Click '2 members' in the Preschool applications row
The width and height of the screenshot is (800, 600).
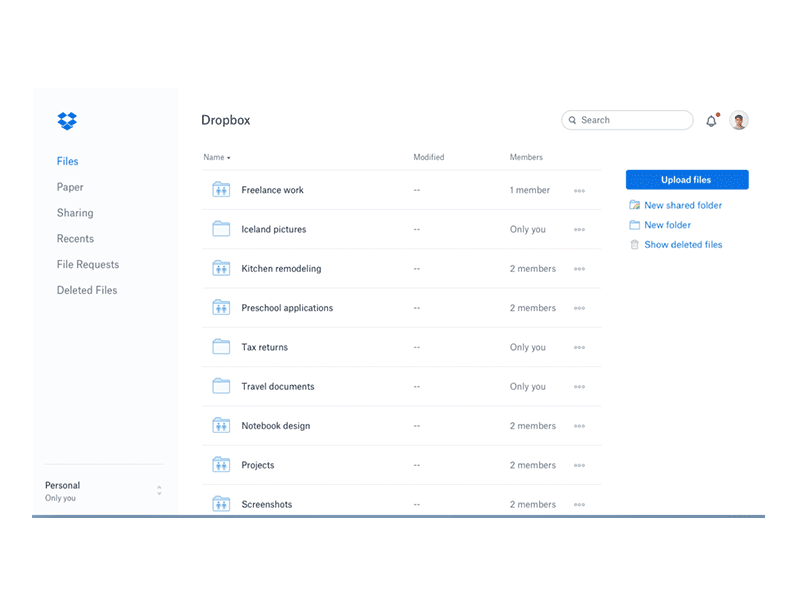[x=533, y=308]
